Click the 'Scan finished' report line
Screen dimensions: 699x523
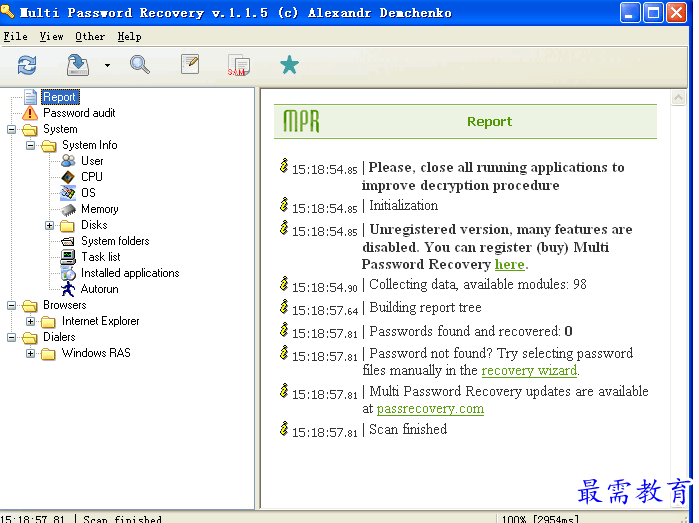tap(408, 429)
